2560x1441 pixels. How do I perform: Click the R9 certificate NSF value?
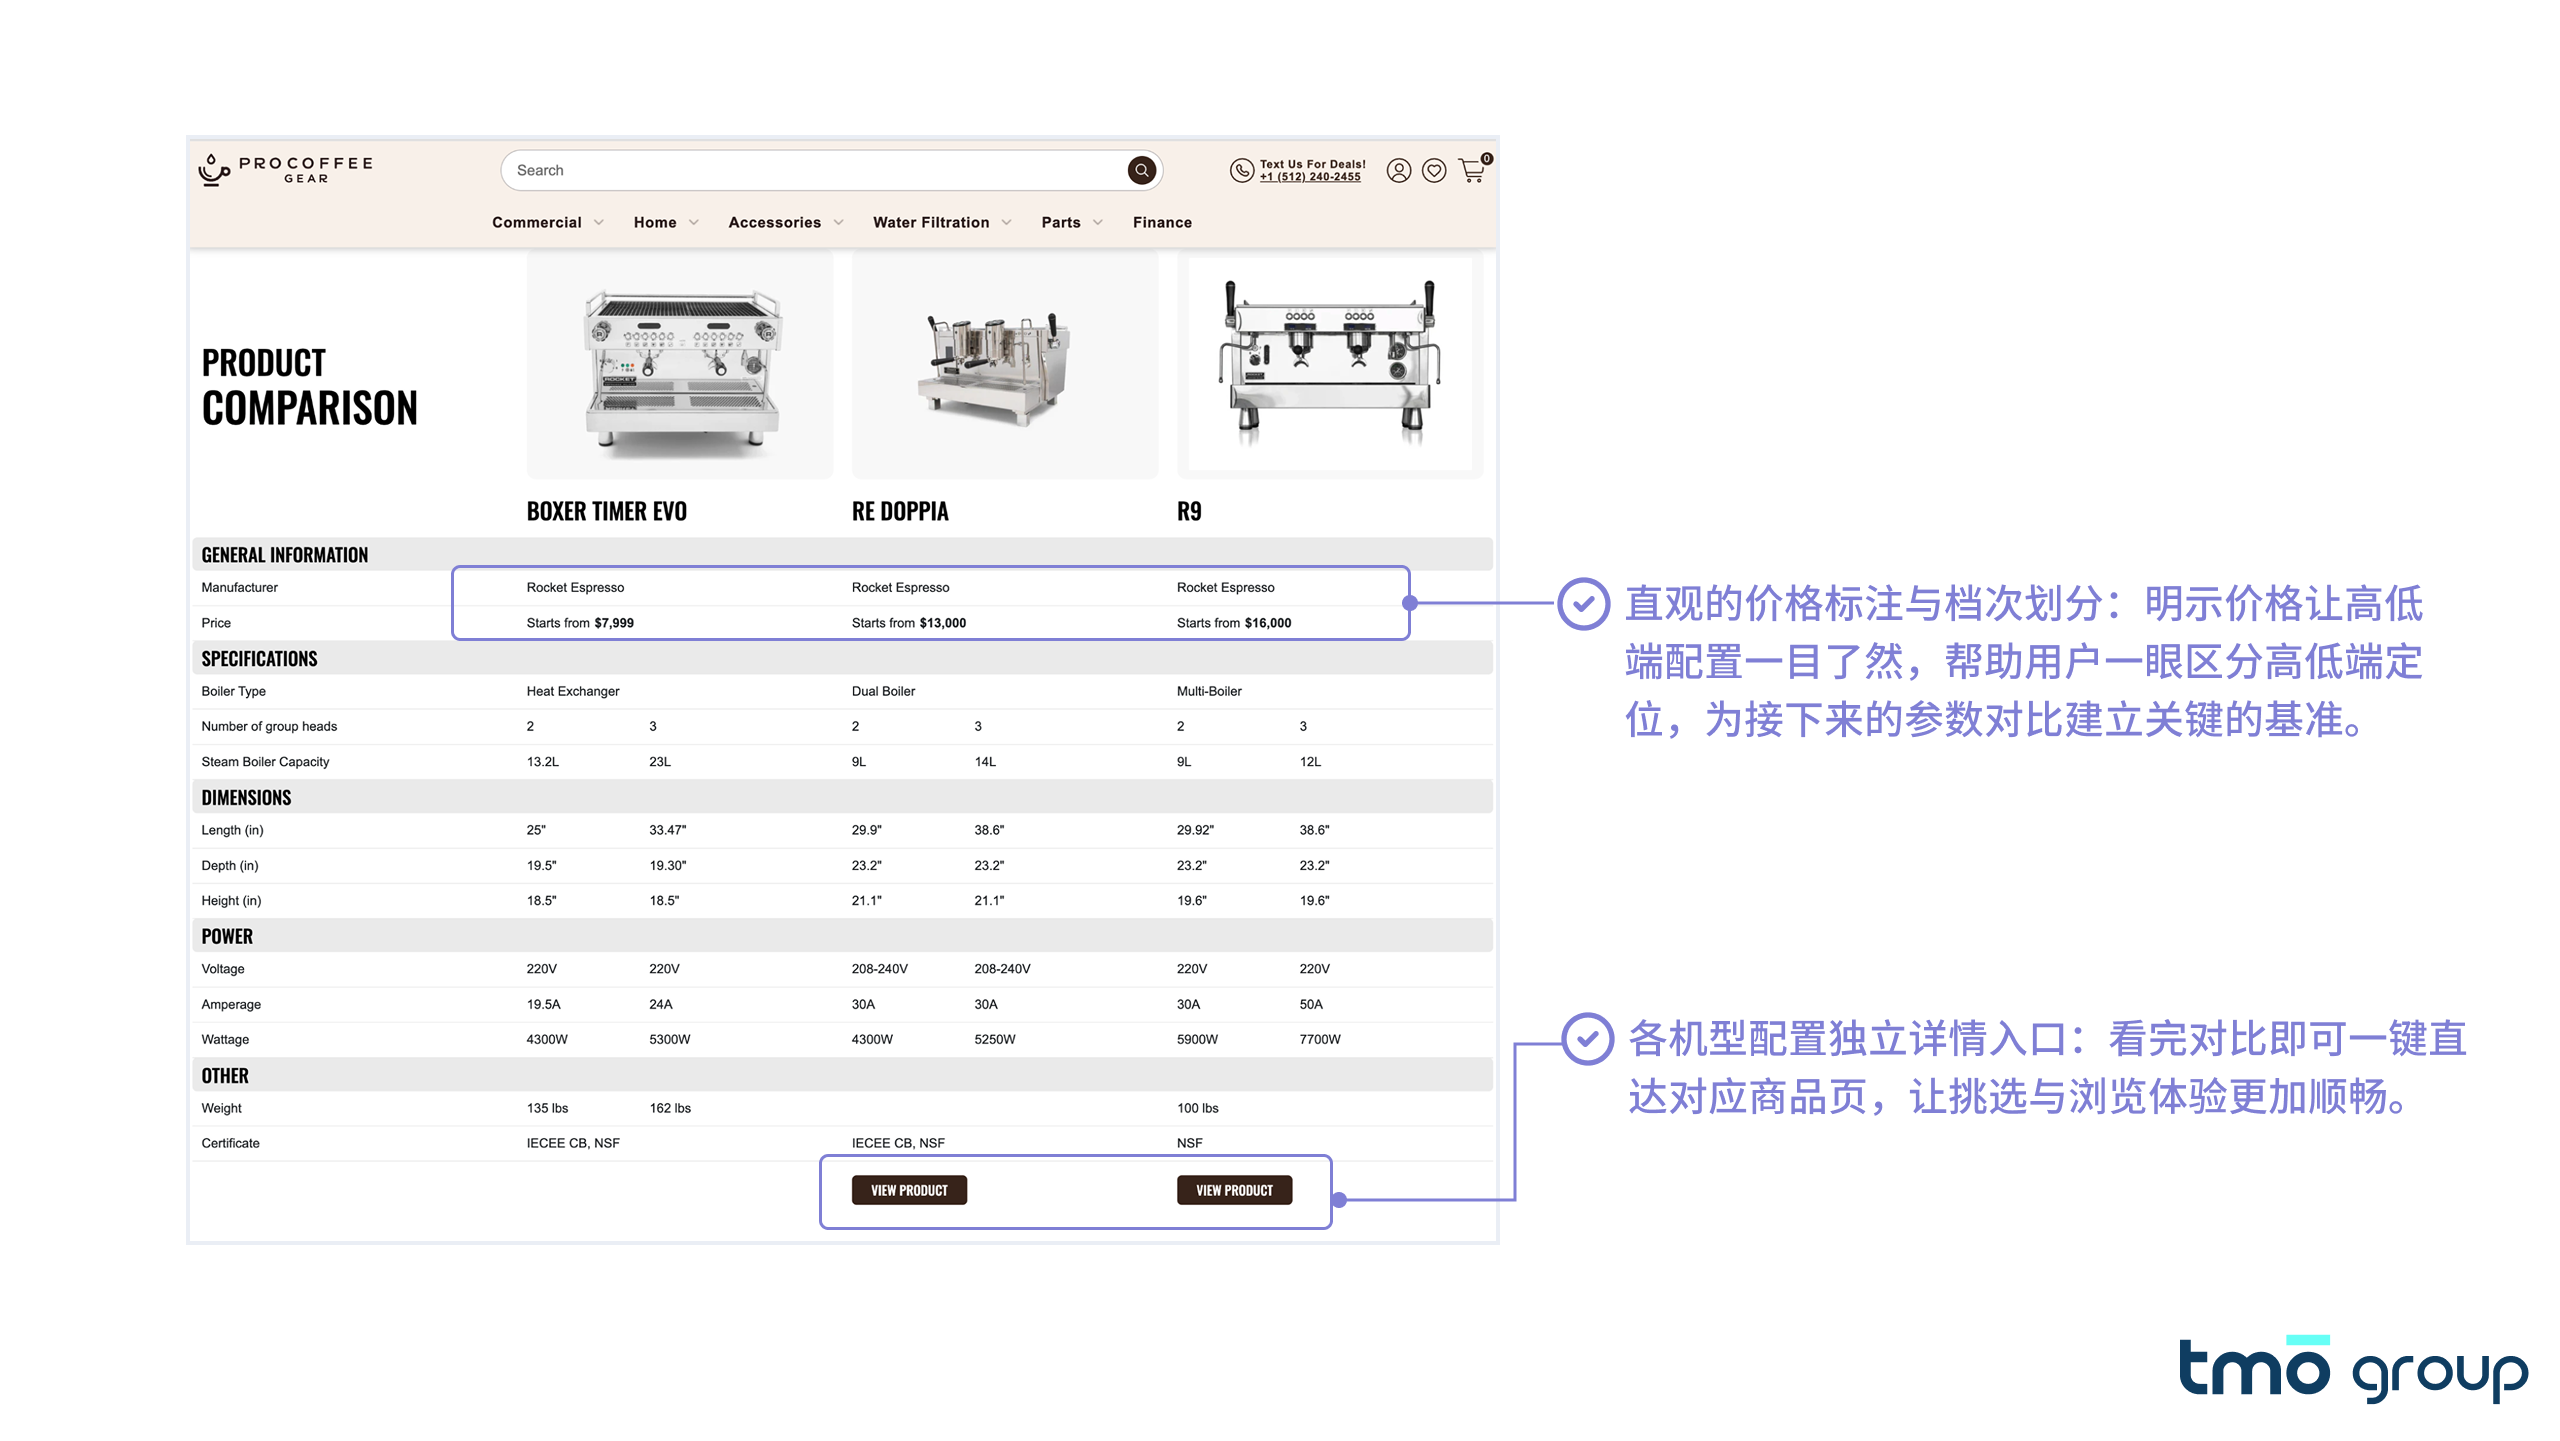[1190, 1143]
